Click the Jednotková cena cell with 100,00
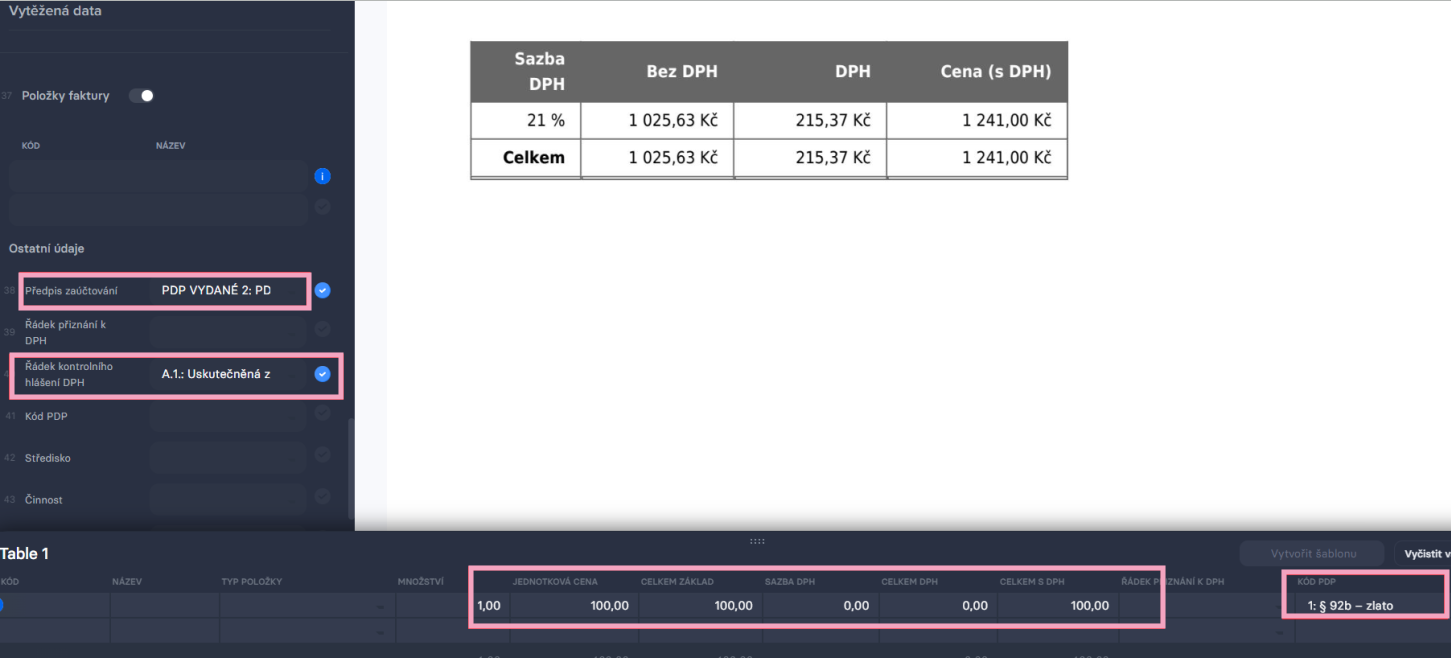Image resolution: width=1451 pixels, height=658 pixels. [571, 605]
